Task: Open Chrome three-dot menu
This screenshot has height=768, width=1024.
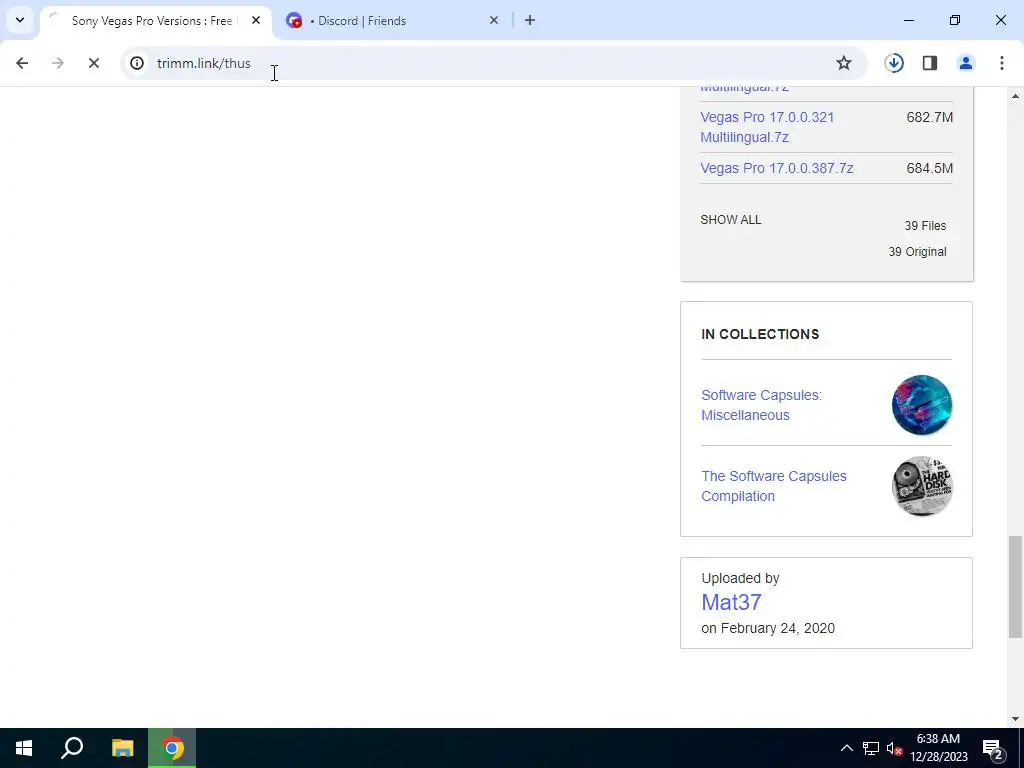Action: pos(1001,63)
